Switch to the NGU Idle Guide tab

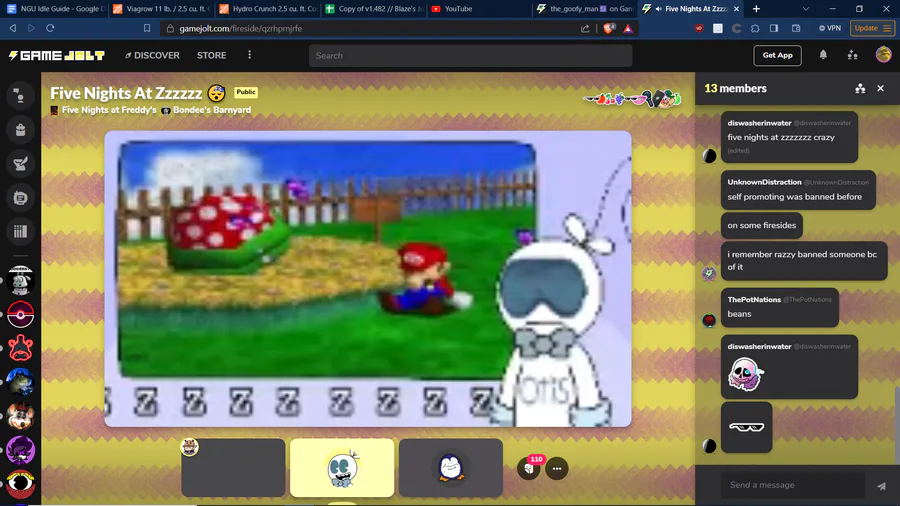coord(55,9)
